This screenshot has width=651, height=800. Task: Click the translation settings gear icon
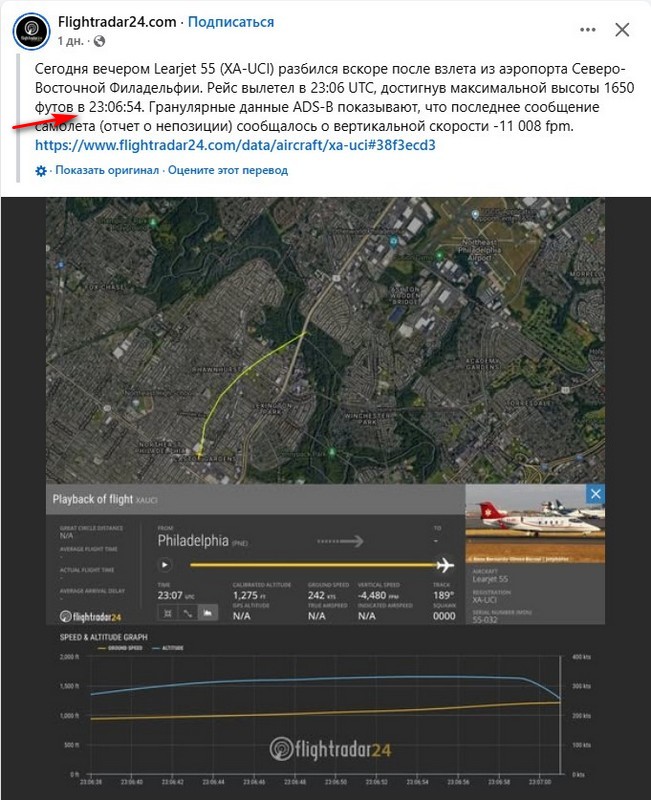tap(41, 170)
